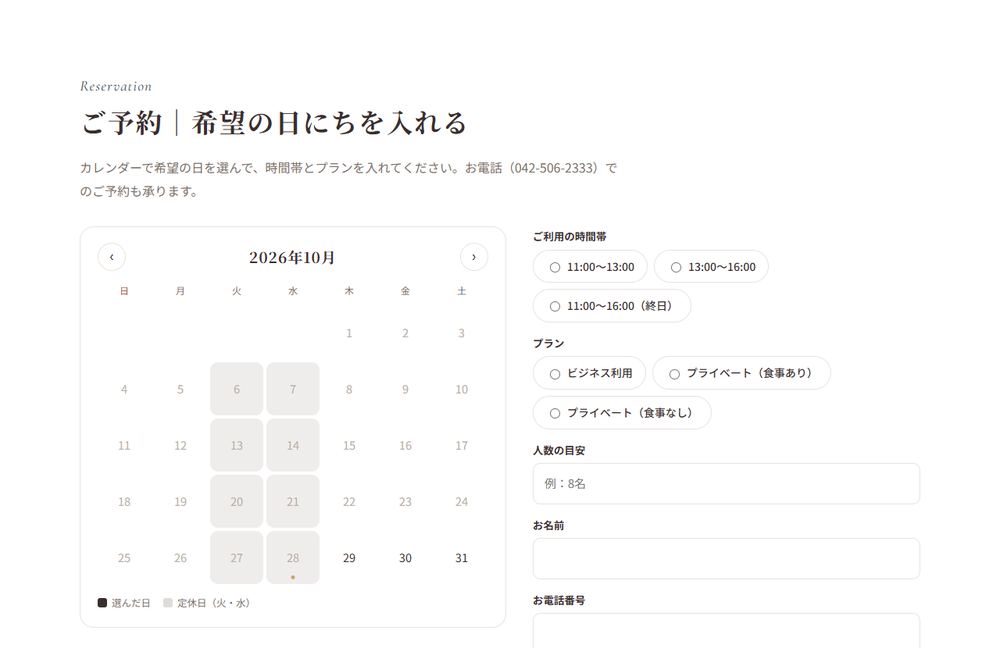Viewport: 1000px width, 648px height.
Task: Click the 水 weekday header
Action: click(293, 291)
